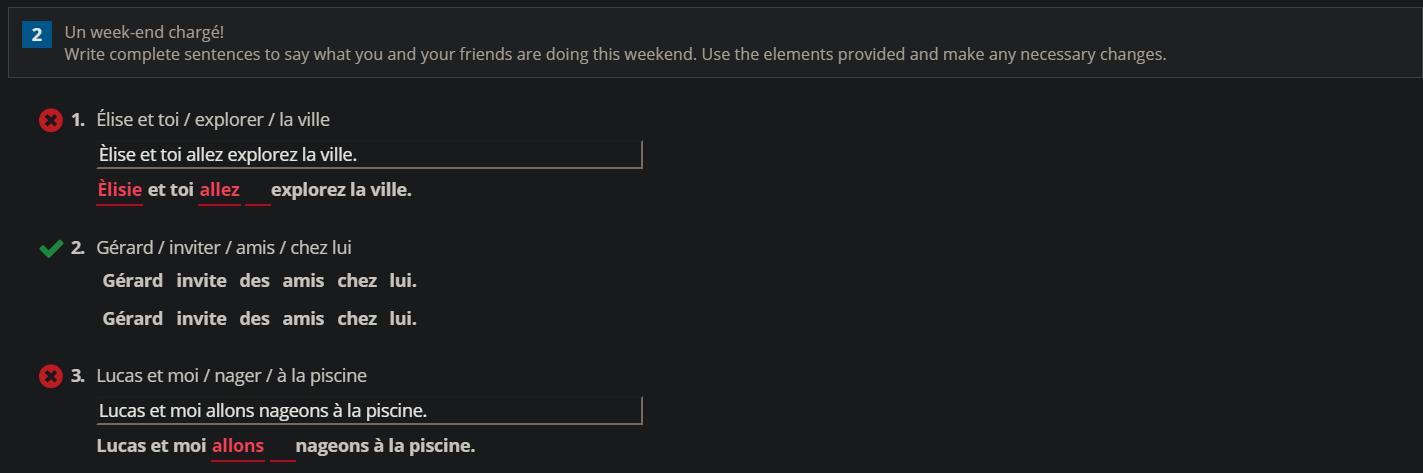Click the red misspelled word 'Èlisie'
The height and width of the screenshot is (473, 1423).
(119, 190)
